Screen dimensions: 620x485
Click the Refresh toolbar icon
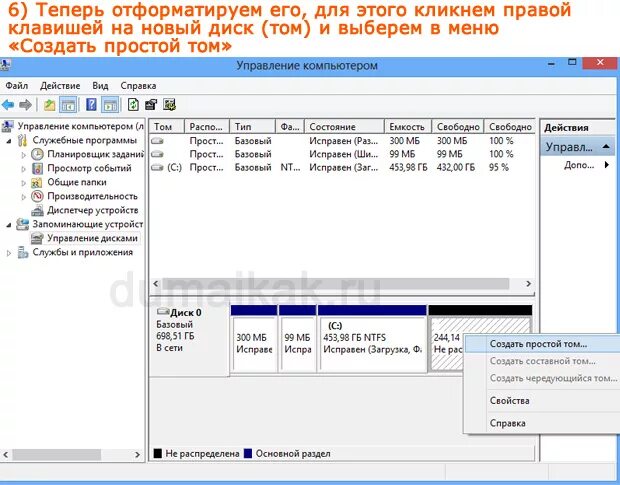133,105
